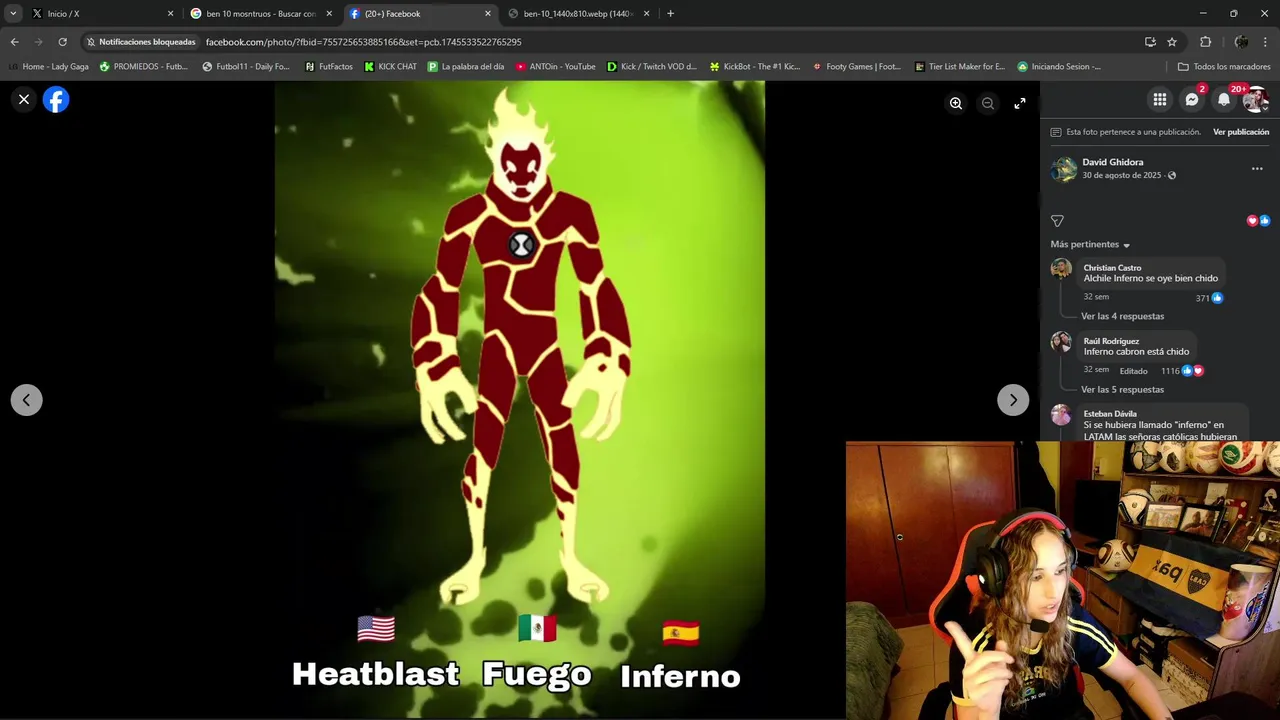Zoom in on the photo
Screen dimensions: 1280x720
[x=956, y=103]
